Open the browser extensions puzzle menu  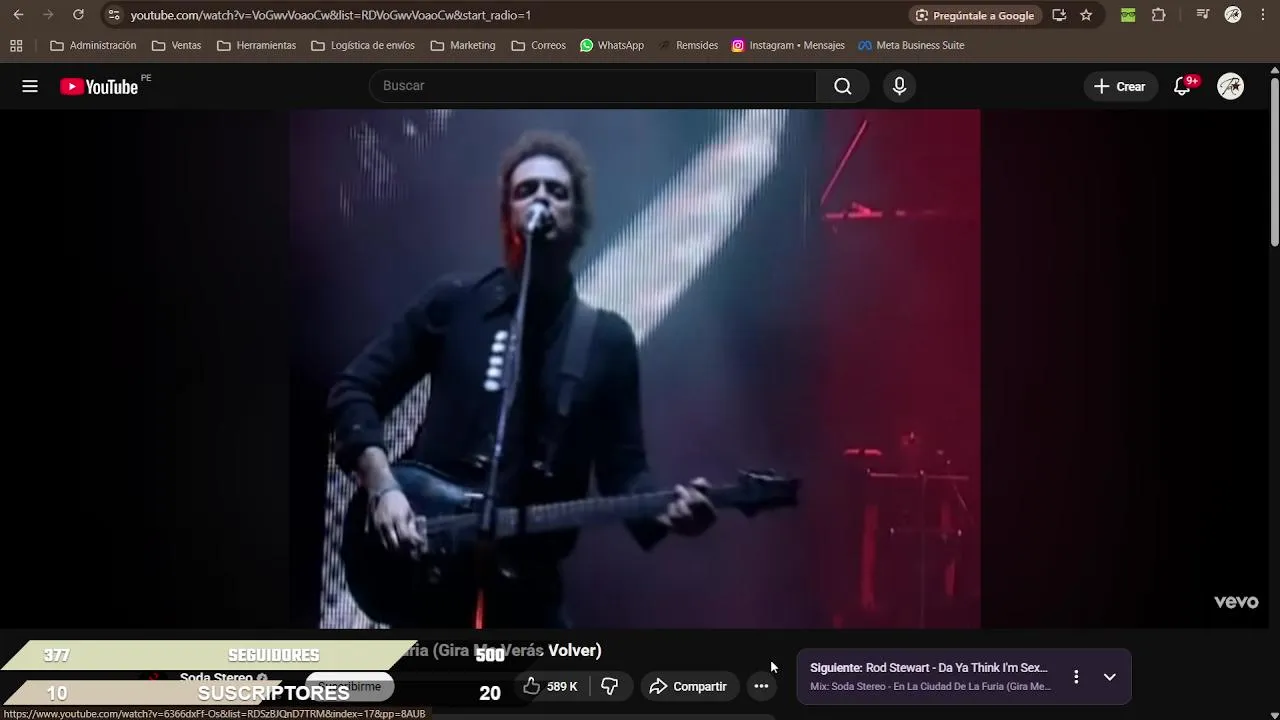[1158, 15]
